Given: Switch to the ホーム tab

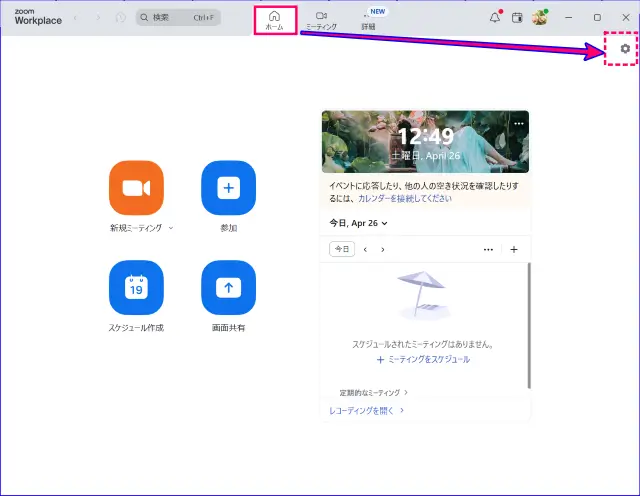Looking at the screenshot, I should [274, 20].
